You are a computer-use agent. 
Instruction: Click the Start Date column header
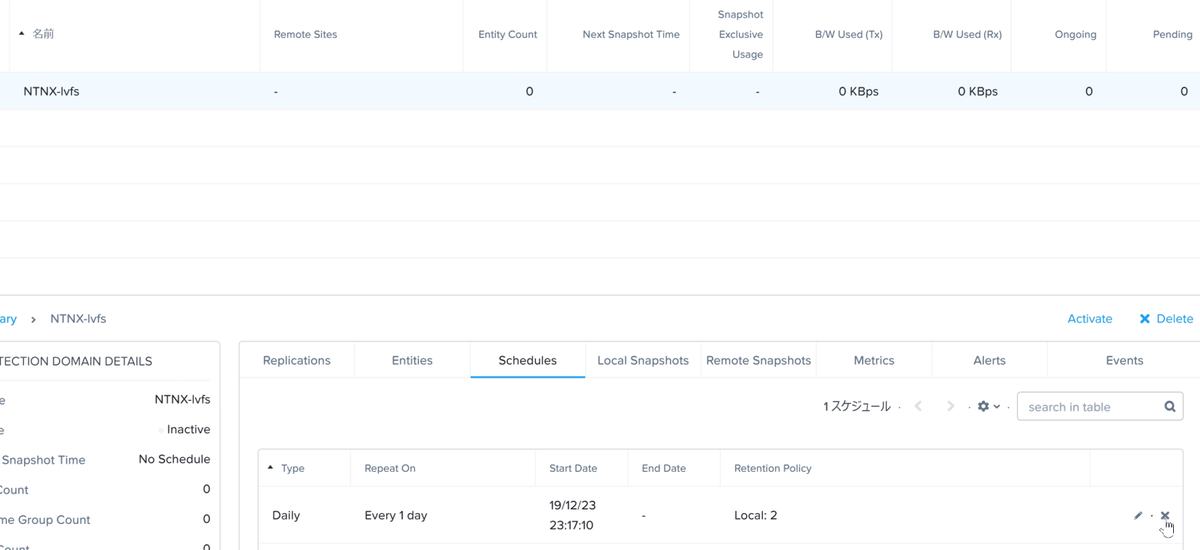[573, 468]
